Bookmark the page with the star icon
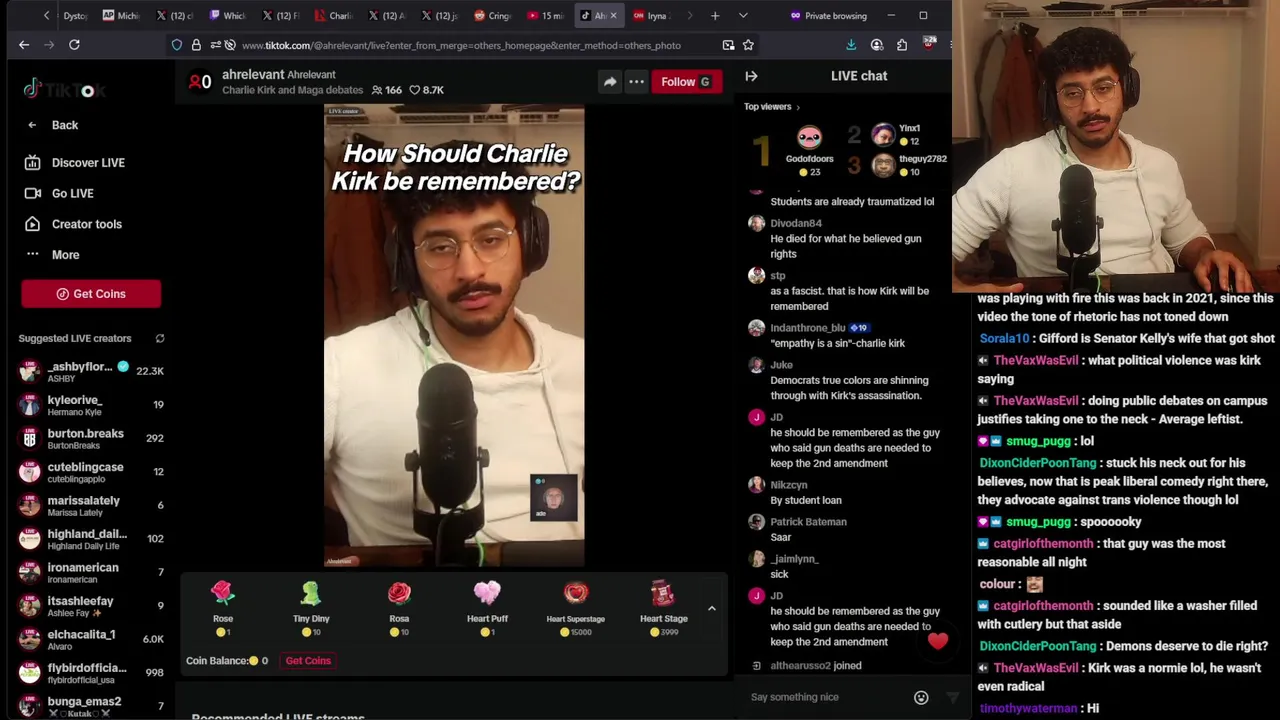1280x720 pixels. point(748,45)
